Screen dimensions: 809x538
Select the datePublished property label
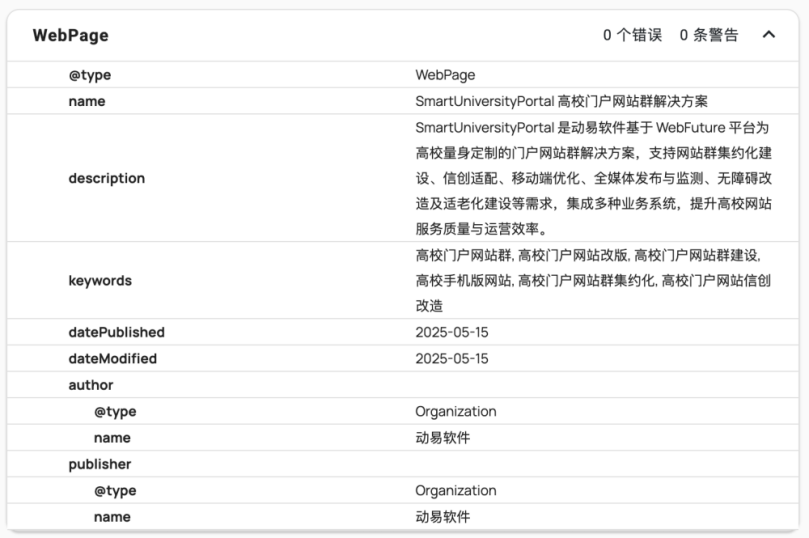click(116, 332)
